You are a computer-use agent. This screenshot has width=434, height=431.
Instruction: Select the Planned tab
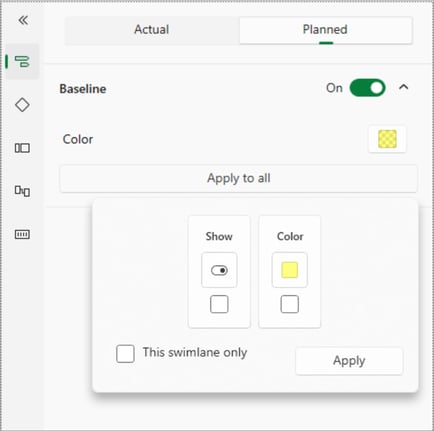(x=326, y=30)
